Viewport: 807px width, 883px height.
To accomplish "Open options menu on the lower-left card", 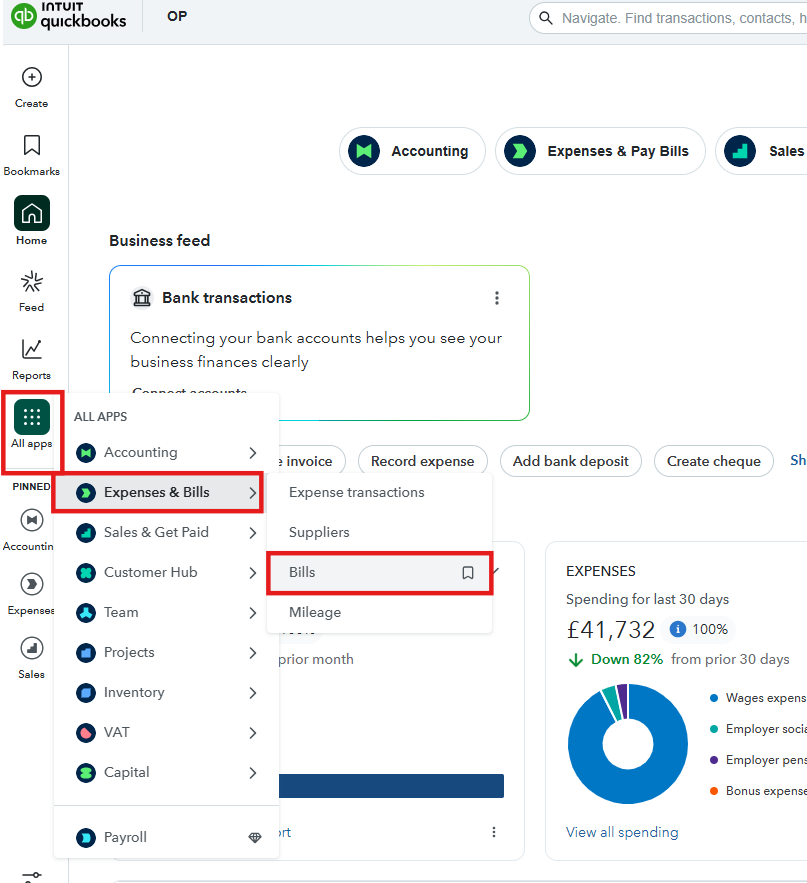I will (x=494, y=832).
